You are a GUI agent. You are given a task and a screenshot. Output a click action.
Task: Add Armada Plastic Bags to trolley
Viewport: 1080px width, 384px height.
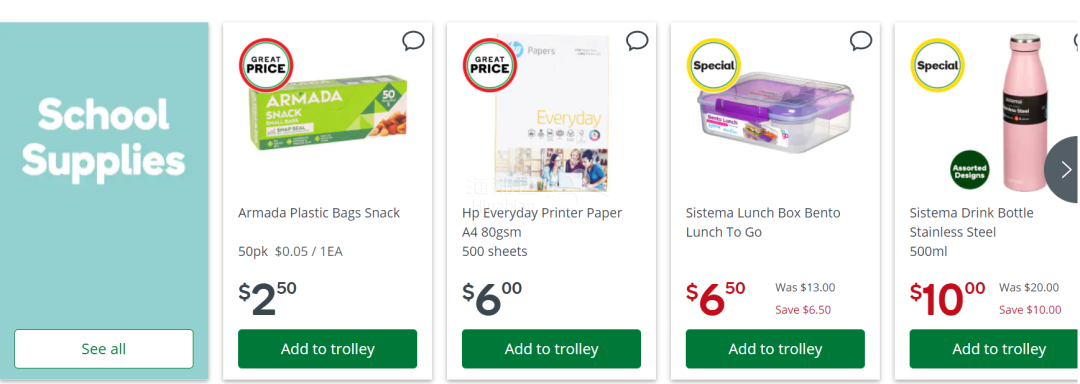coord(328,349)
